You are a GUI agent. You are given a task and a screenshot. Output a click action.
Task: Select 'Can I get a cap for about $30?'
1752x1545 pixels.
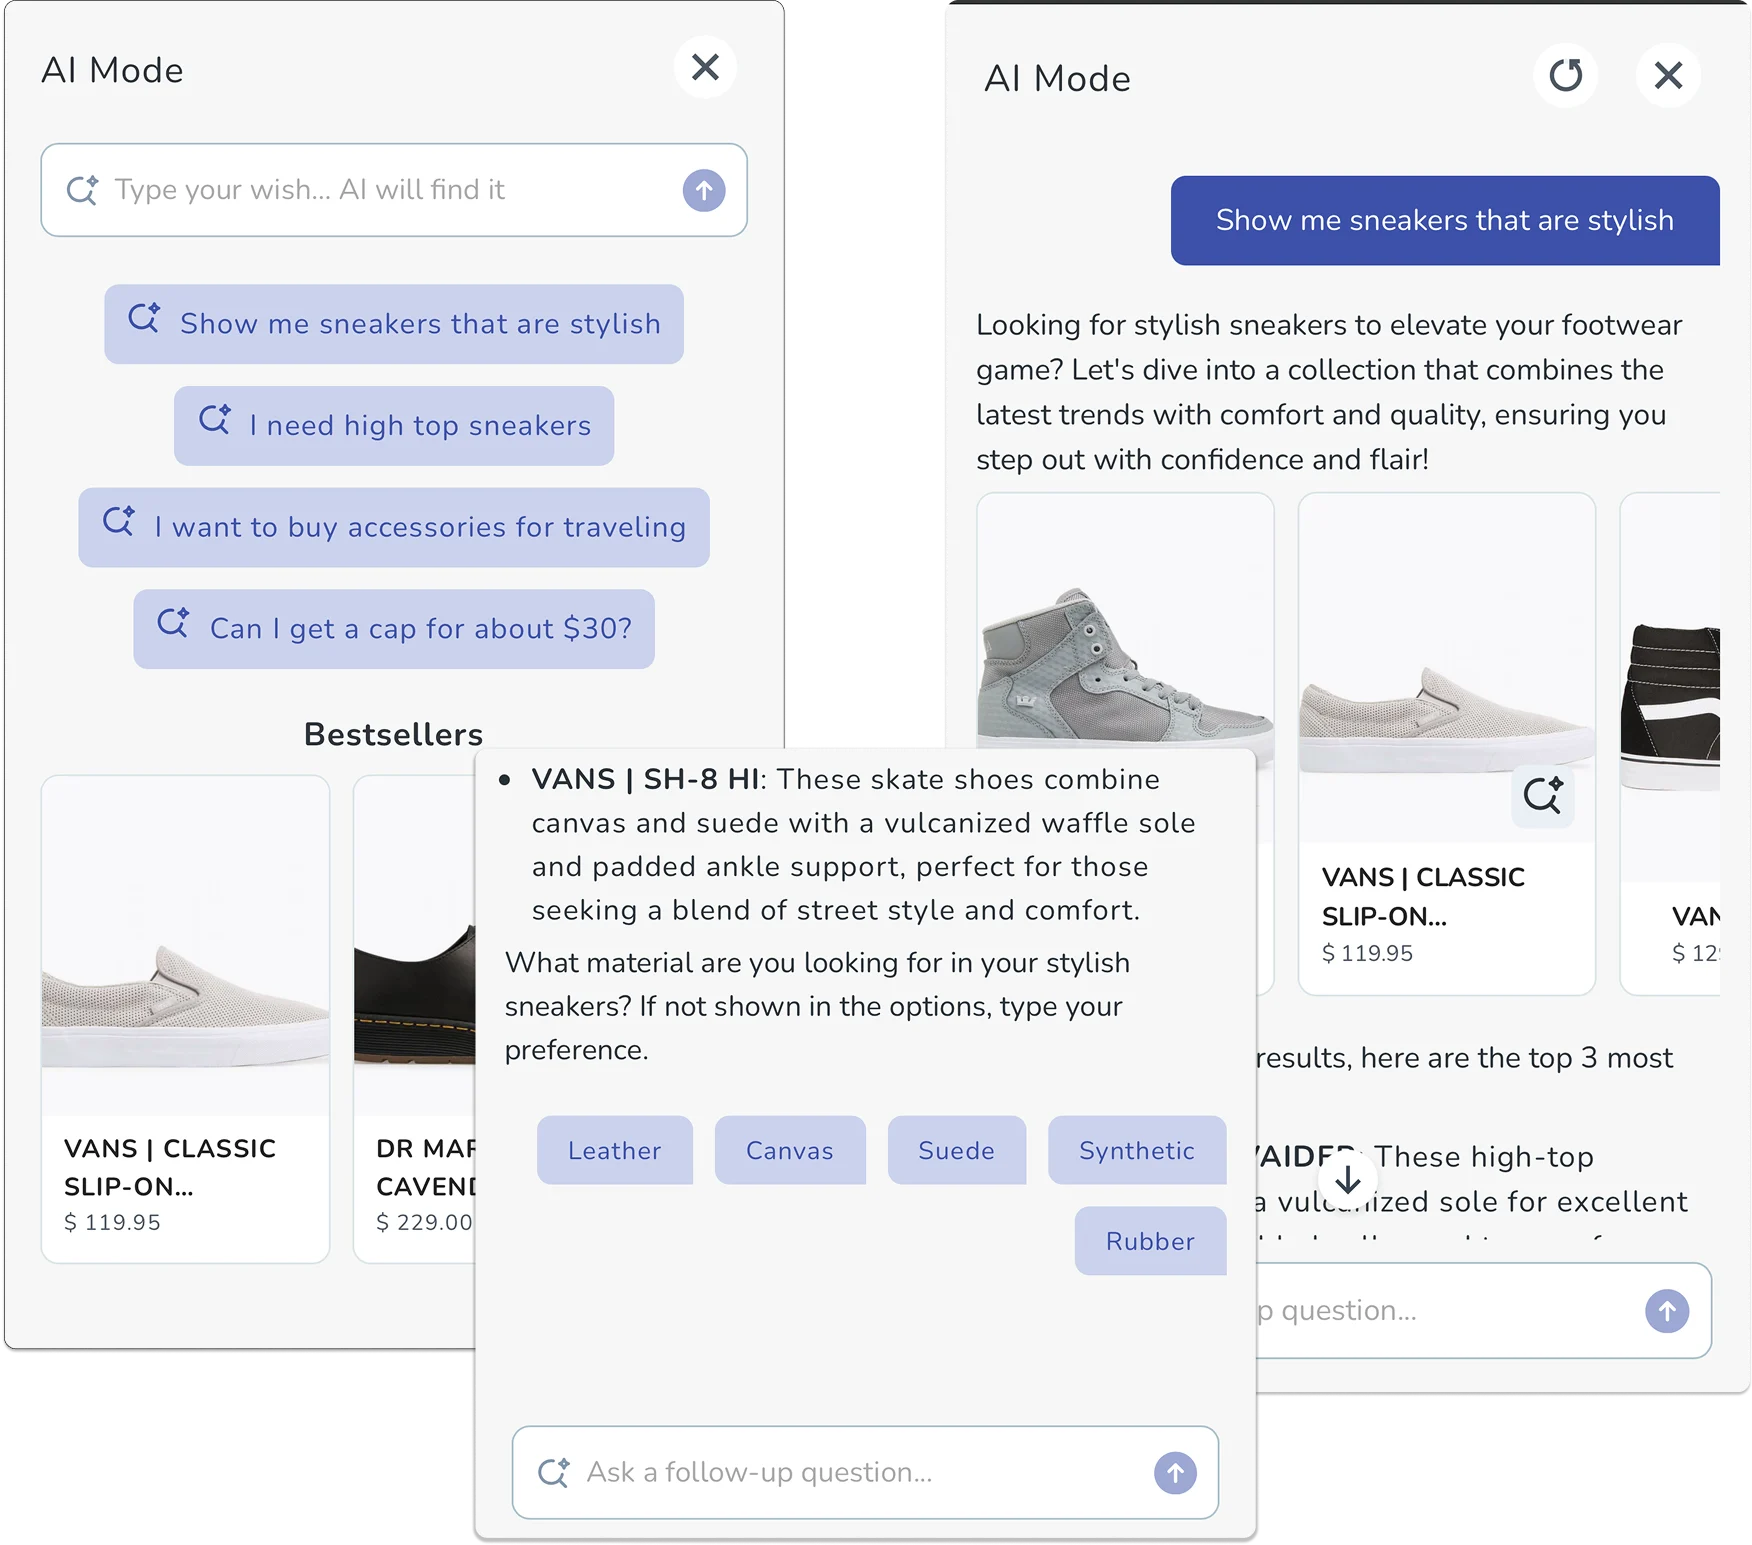(x=394, y=629)
